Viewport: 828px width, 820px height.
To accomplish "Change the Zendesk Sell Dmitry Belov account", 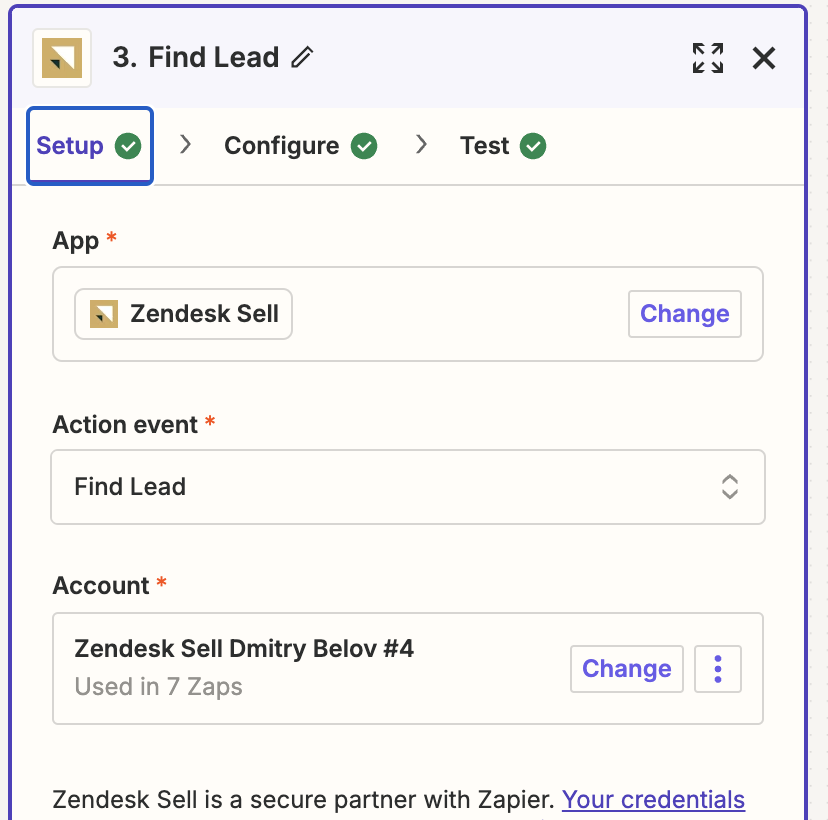I will coord(627,668).
